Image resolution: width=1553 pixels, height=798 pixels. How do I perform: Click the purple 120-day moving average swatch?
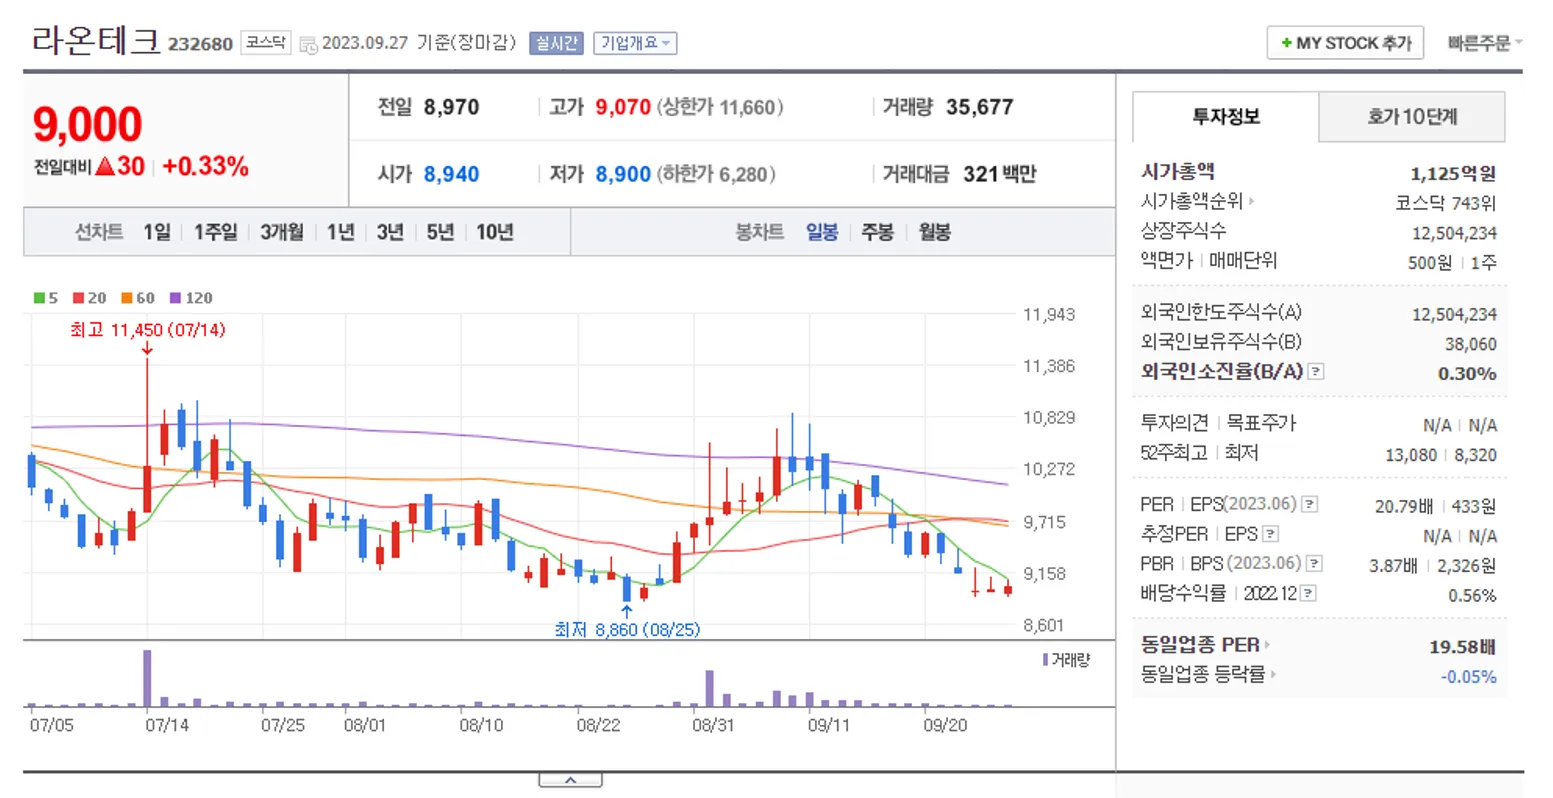tap(175, 298)
